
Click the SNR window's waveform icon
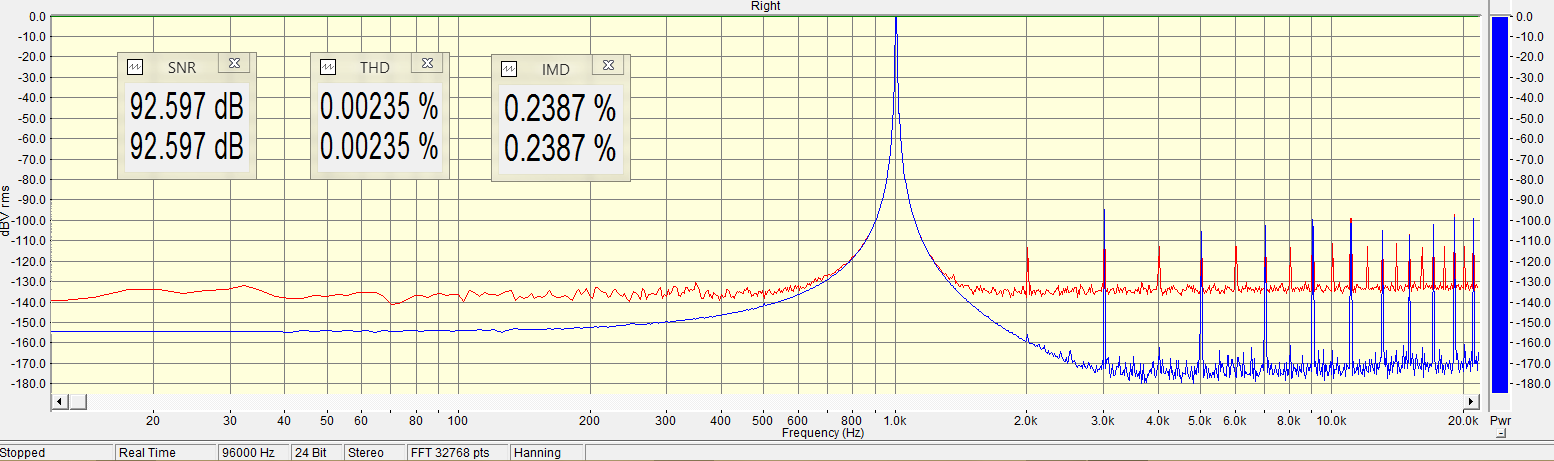coord(135,65)
